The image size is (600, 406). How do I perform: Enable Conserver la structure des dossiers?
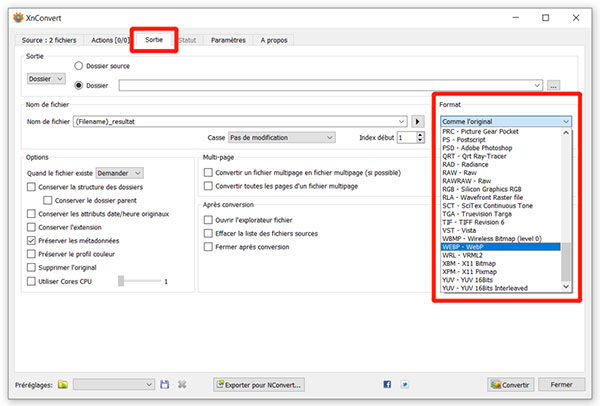[x=31, y=187]
